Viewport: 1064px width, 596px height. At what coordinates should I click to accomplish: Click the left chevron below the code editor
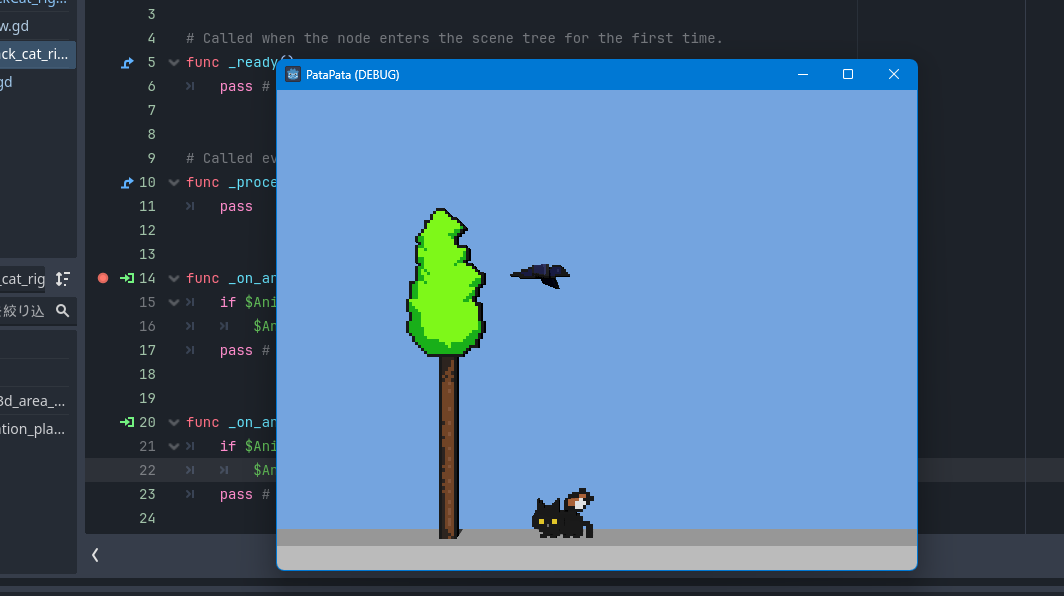click(x=95, y=554)
